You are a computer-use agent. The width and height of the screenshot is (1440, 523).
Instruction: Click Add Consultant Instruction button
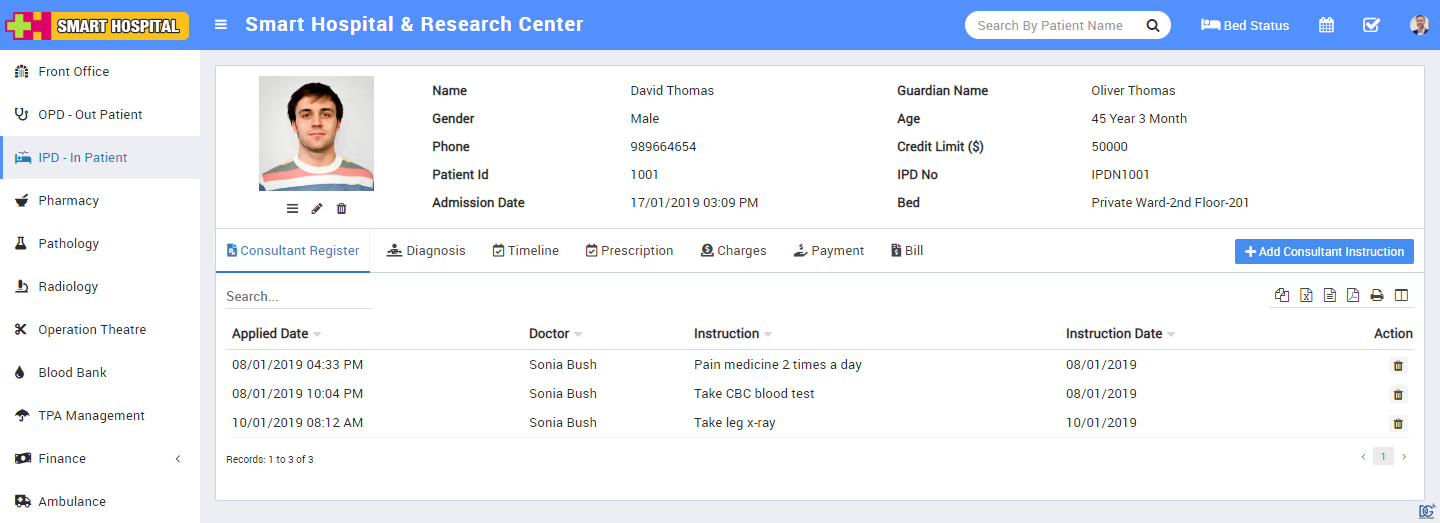click(x=1324, y=252)
